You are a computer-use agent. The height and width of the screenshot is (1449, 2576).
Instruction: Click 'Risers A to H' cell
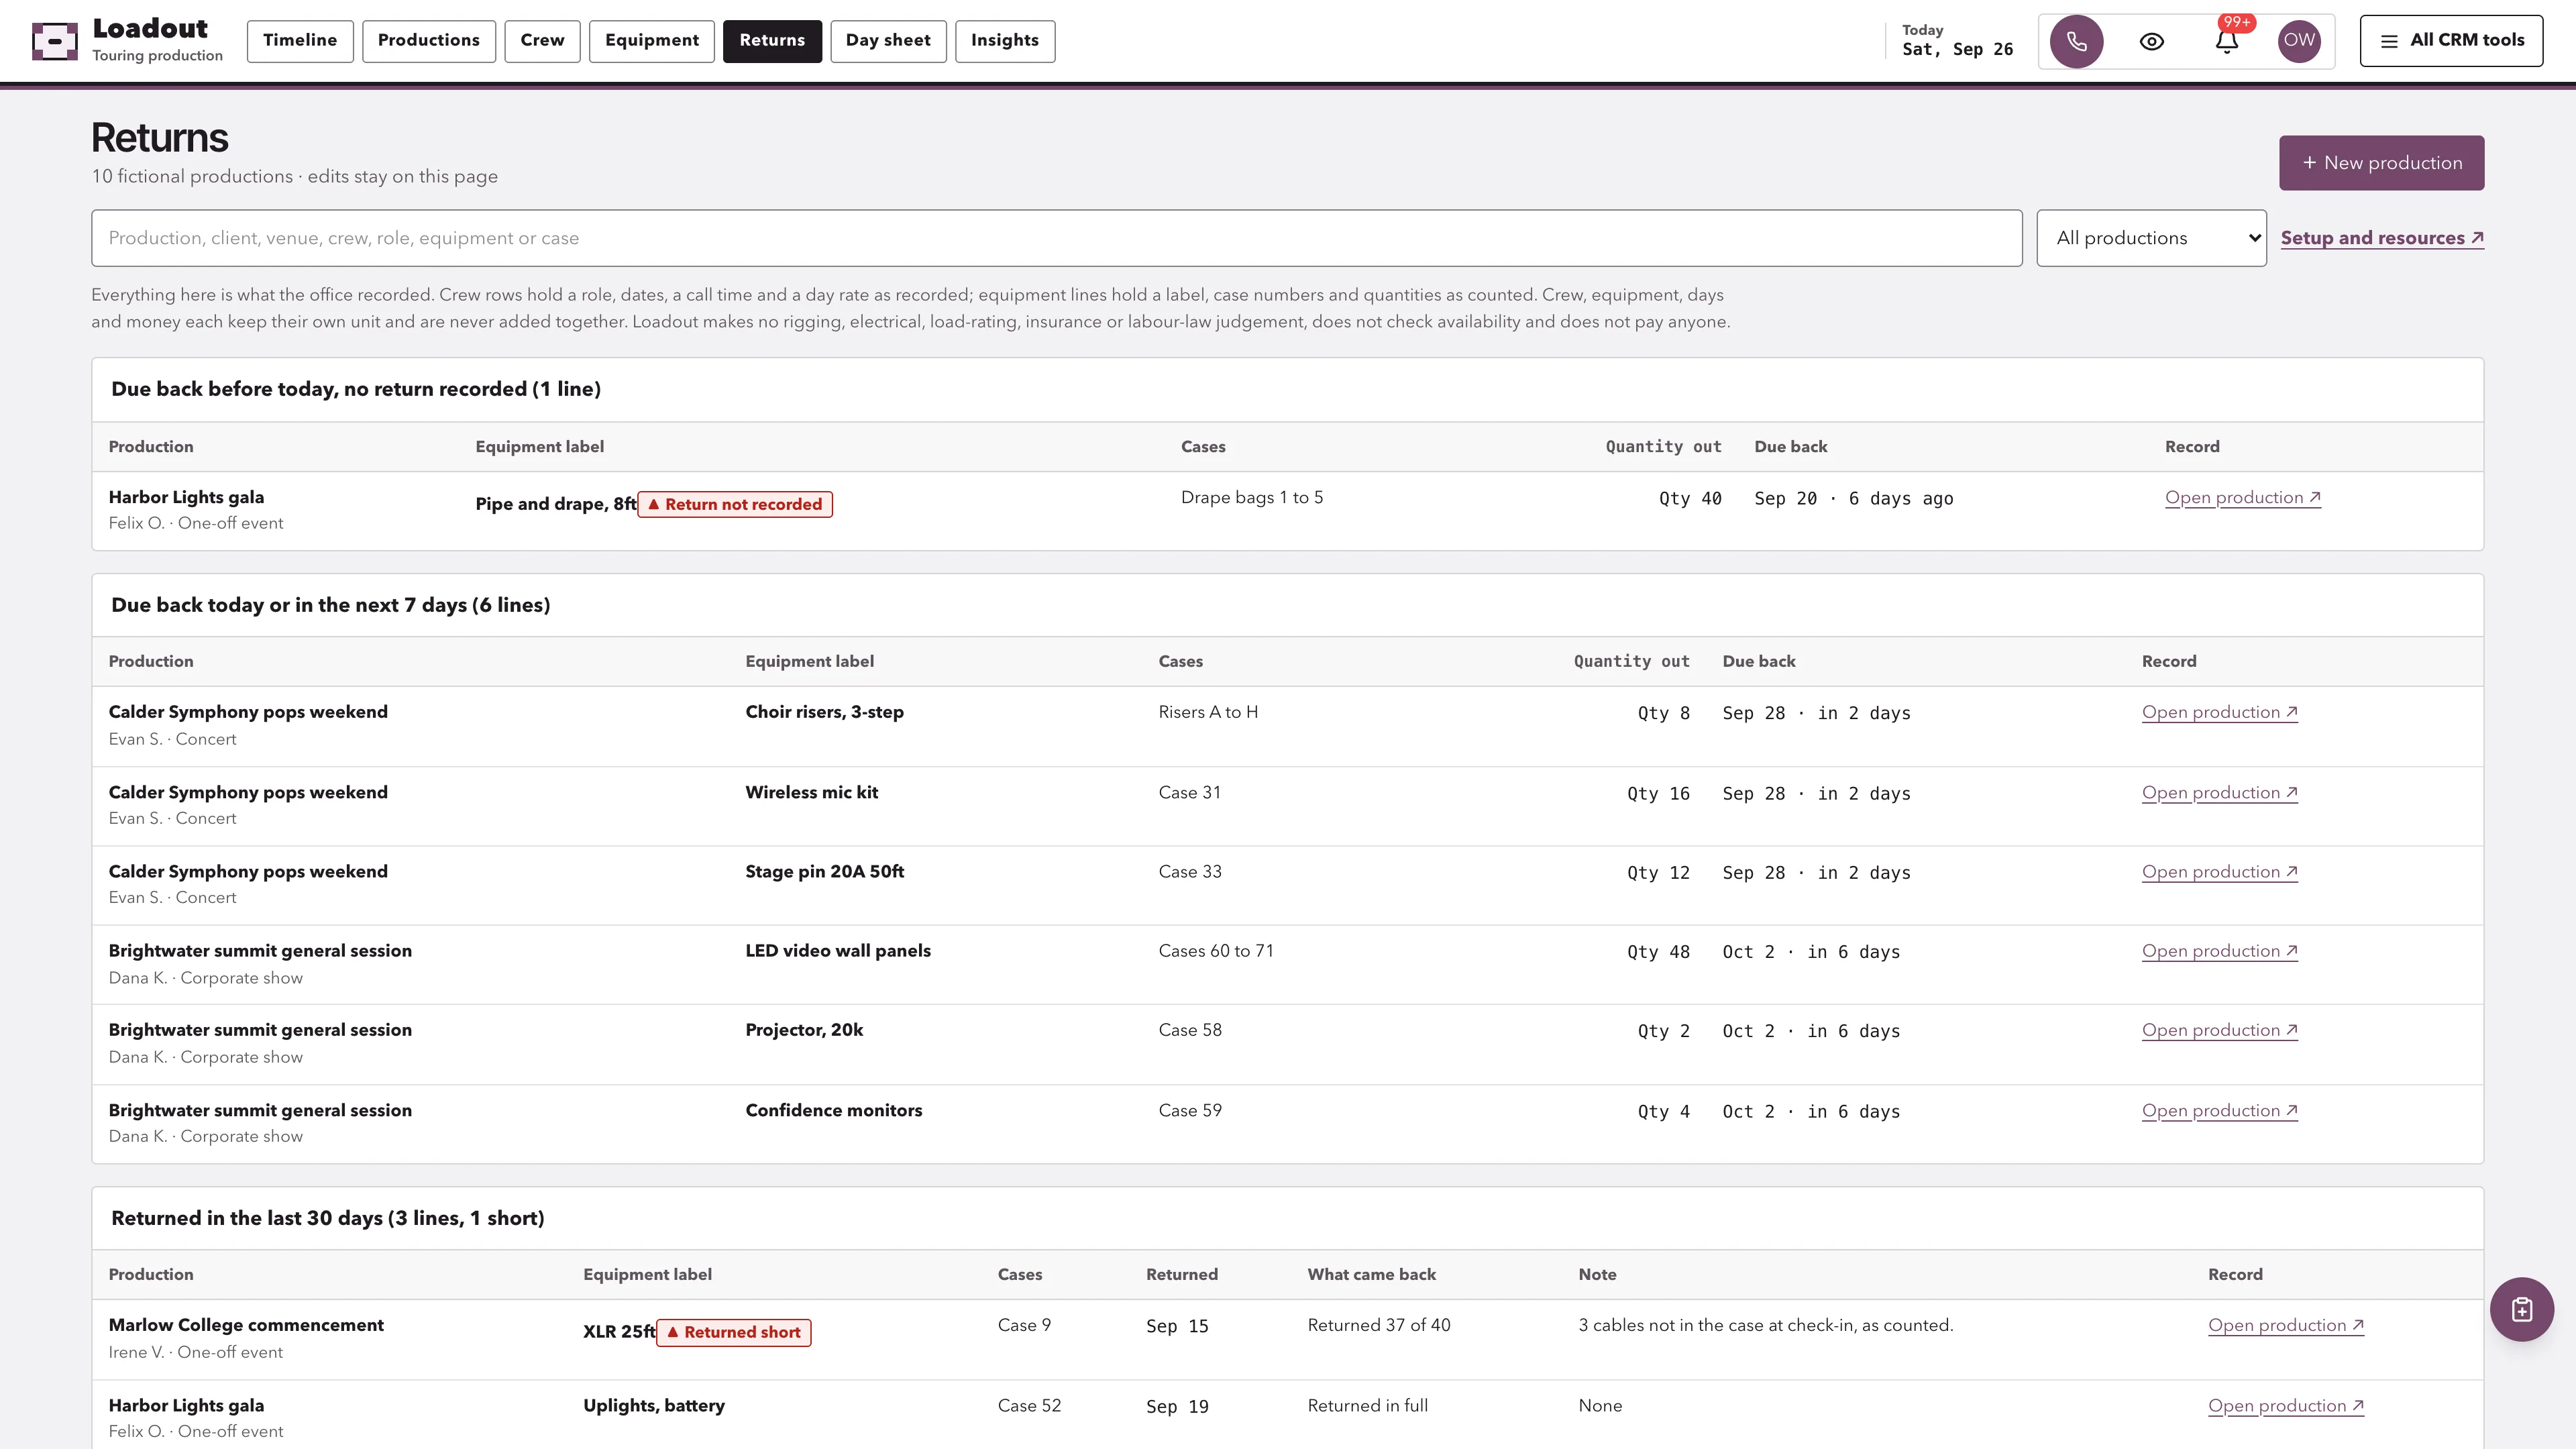(1208, 712)
